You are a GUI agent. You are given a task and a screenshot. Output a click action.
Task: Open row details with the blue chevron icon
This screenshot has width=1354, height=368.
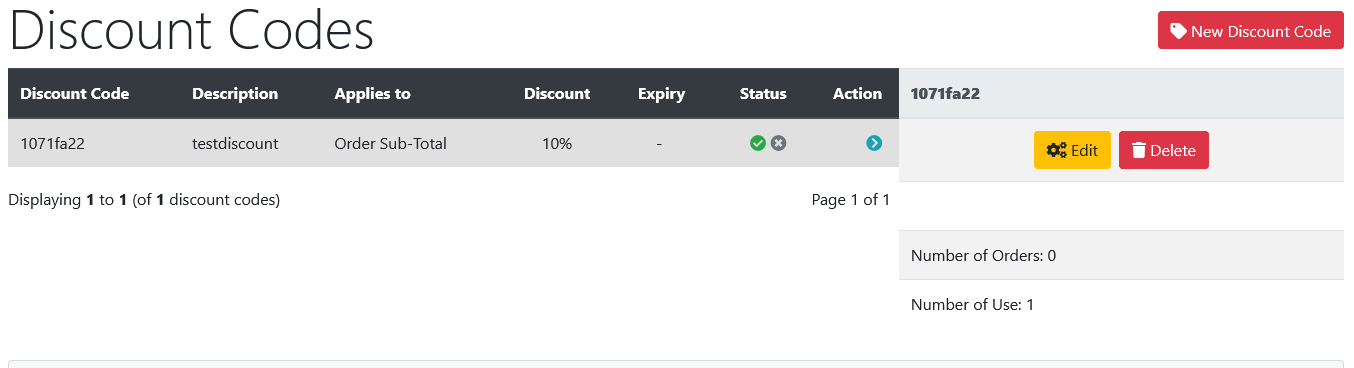pyautogui.click(x=874, y=144)
